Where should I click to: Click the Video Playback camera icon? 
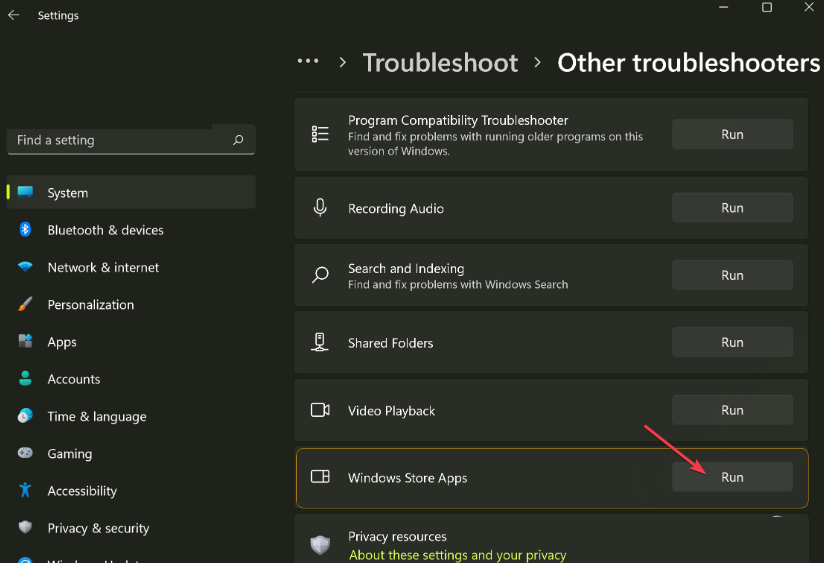point(320,410)
